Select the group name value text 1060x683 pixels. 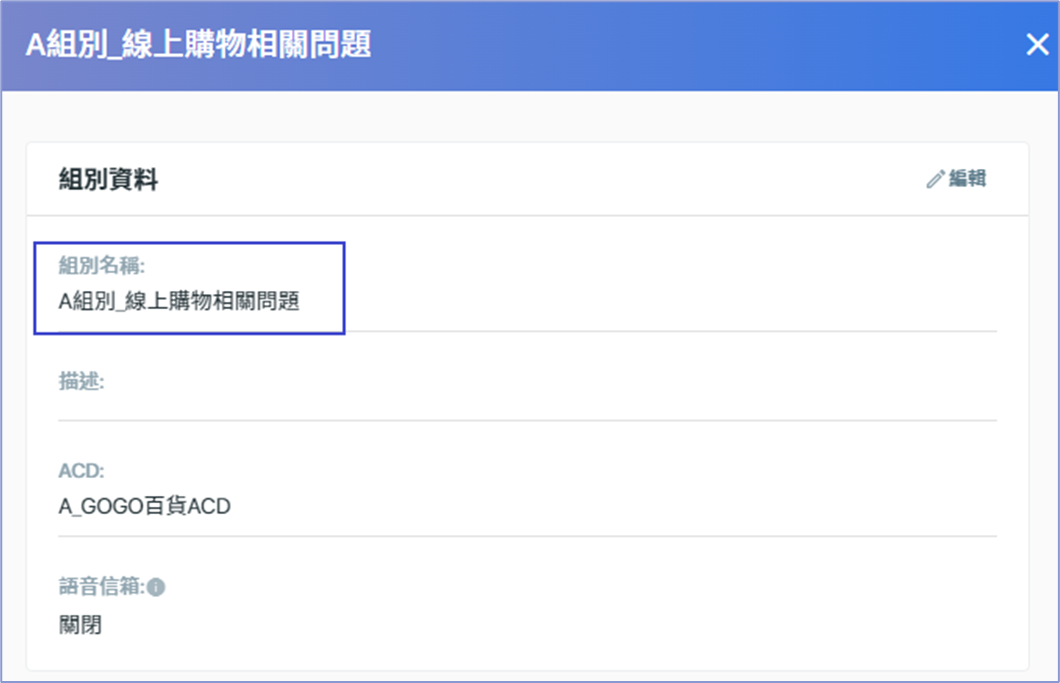(179, 301)
